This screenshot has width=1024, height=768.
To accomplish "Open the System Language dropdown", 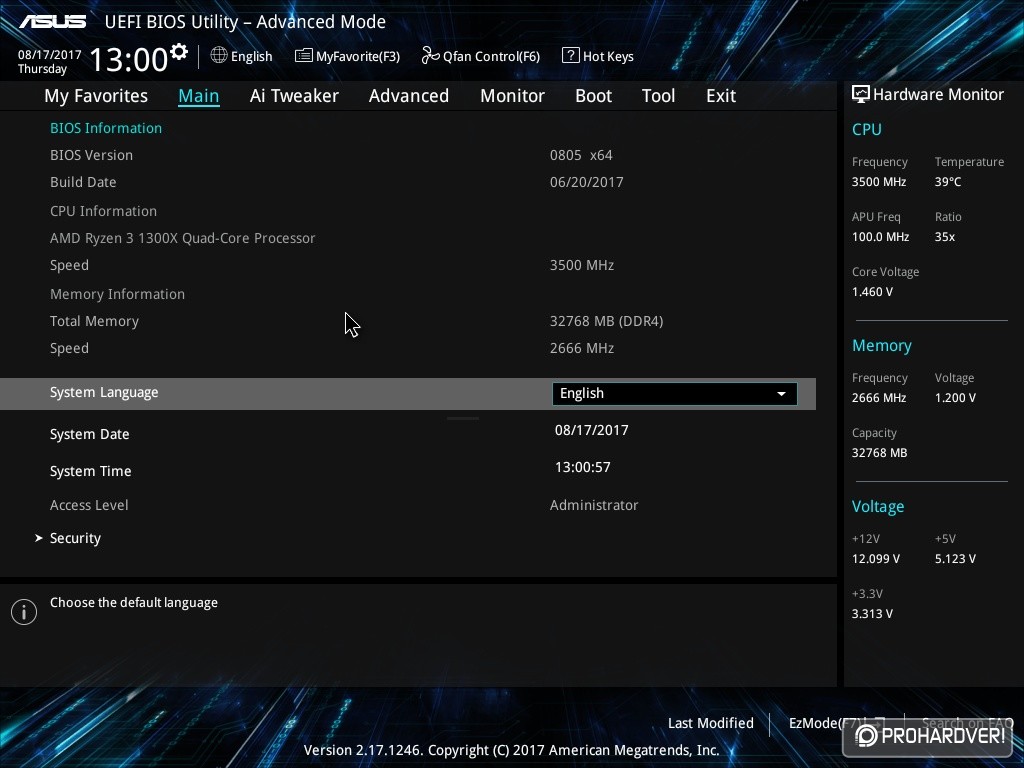I will [x=675, y=393].
